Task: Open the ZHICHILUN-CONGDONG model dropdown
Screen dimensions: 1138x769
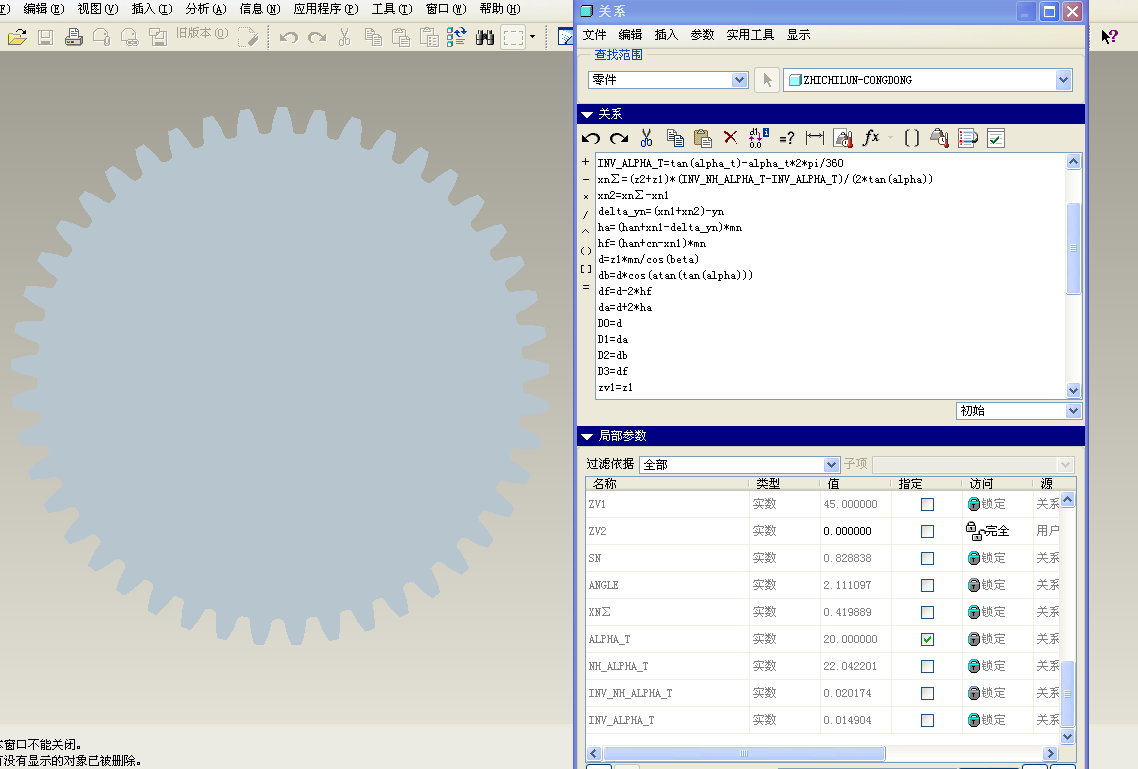Action: point(1063,80)
